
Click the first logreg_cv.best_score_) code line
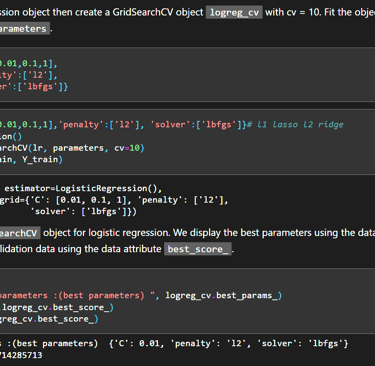58,307
